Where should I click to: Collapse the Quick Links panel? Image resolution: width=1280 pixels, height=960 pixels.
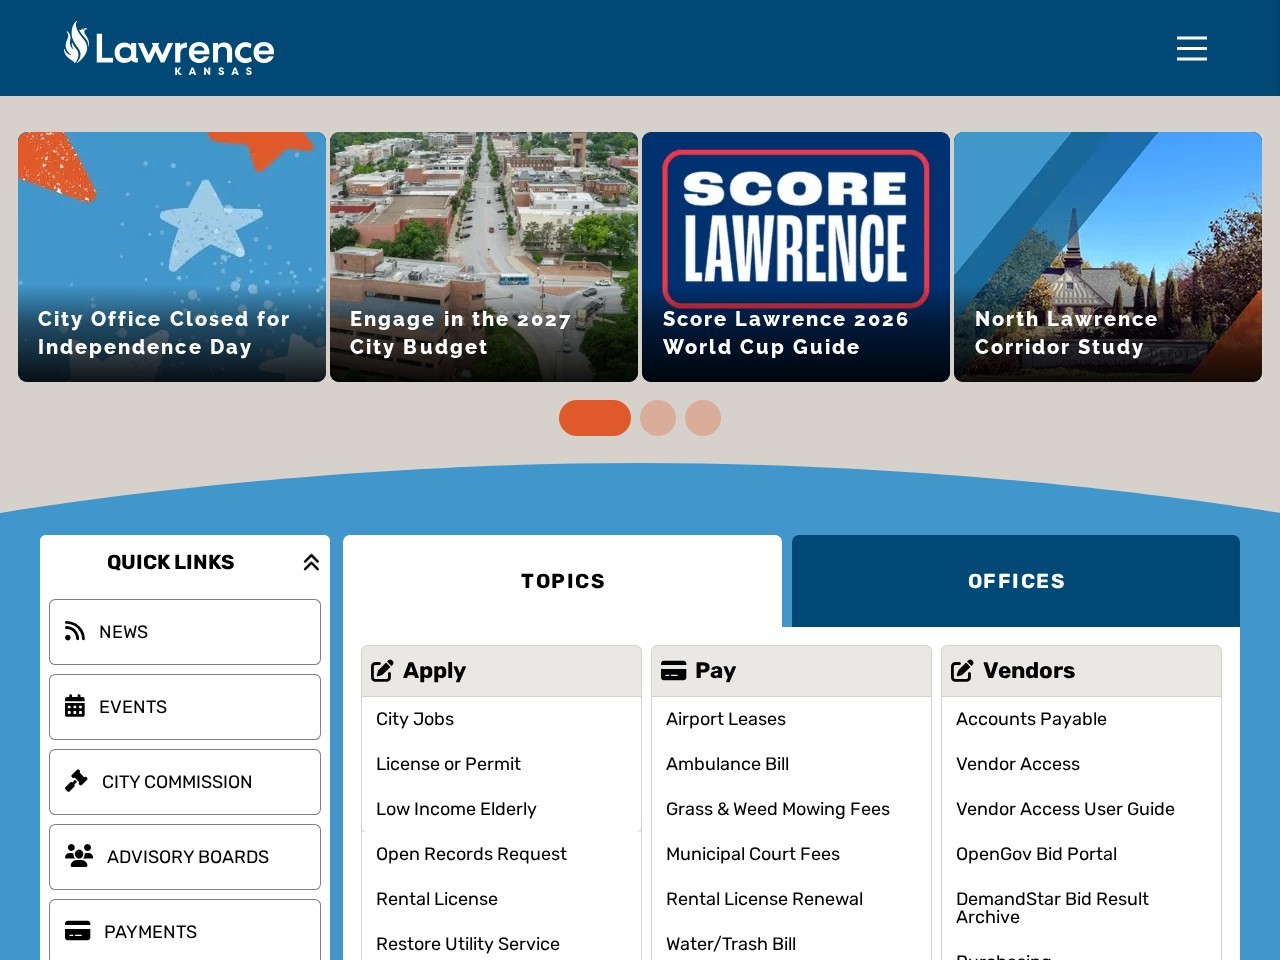[x=311, y=562]
